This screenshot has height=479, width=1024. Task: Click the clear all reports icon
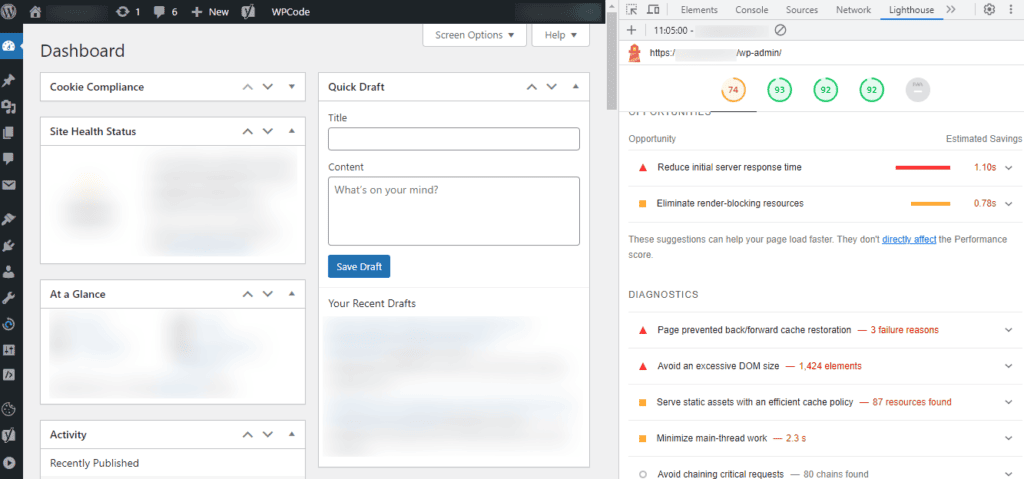click(780, 30)
